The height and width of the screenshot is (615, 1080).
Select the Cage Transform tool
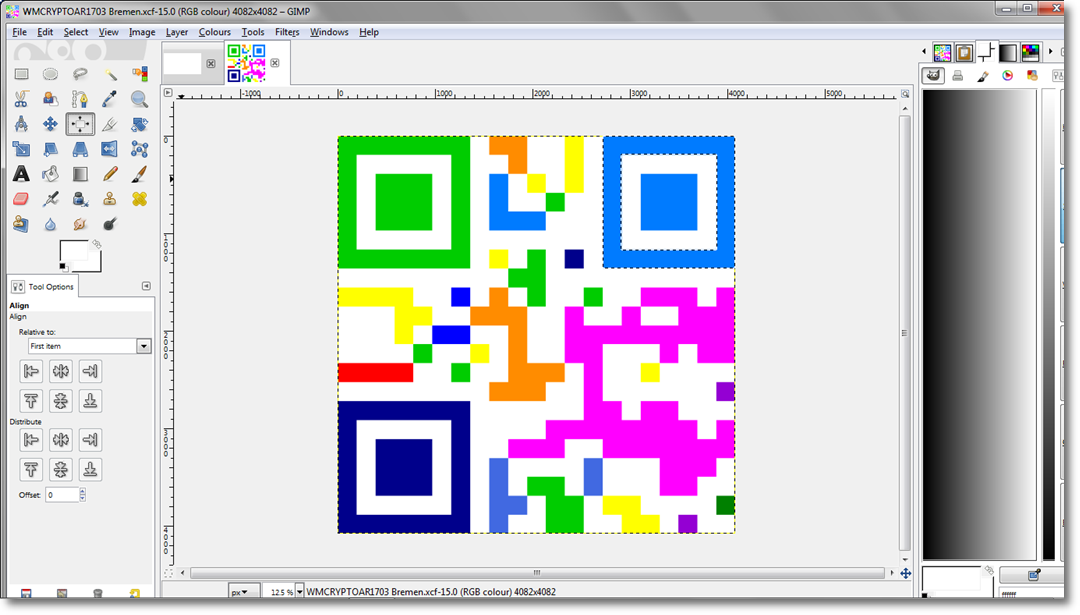139,149
